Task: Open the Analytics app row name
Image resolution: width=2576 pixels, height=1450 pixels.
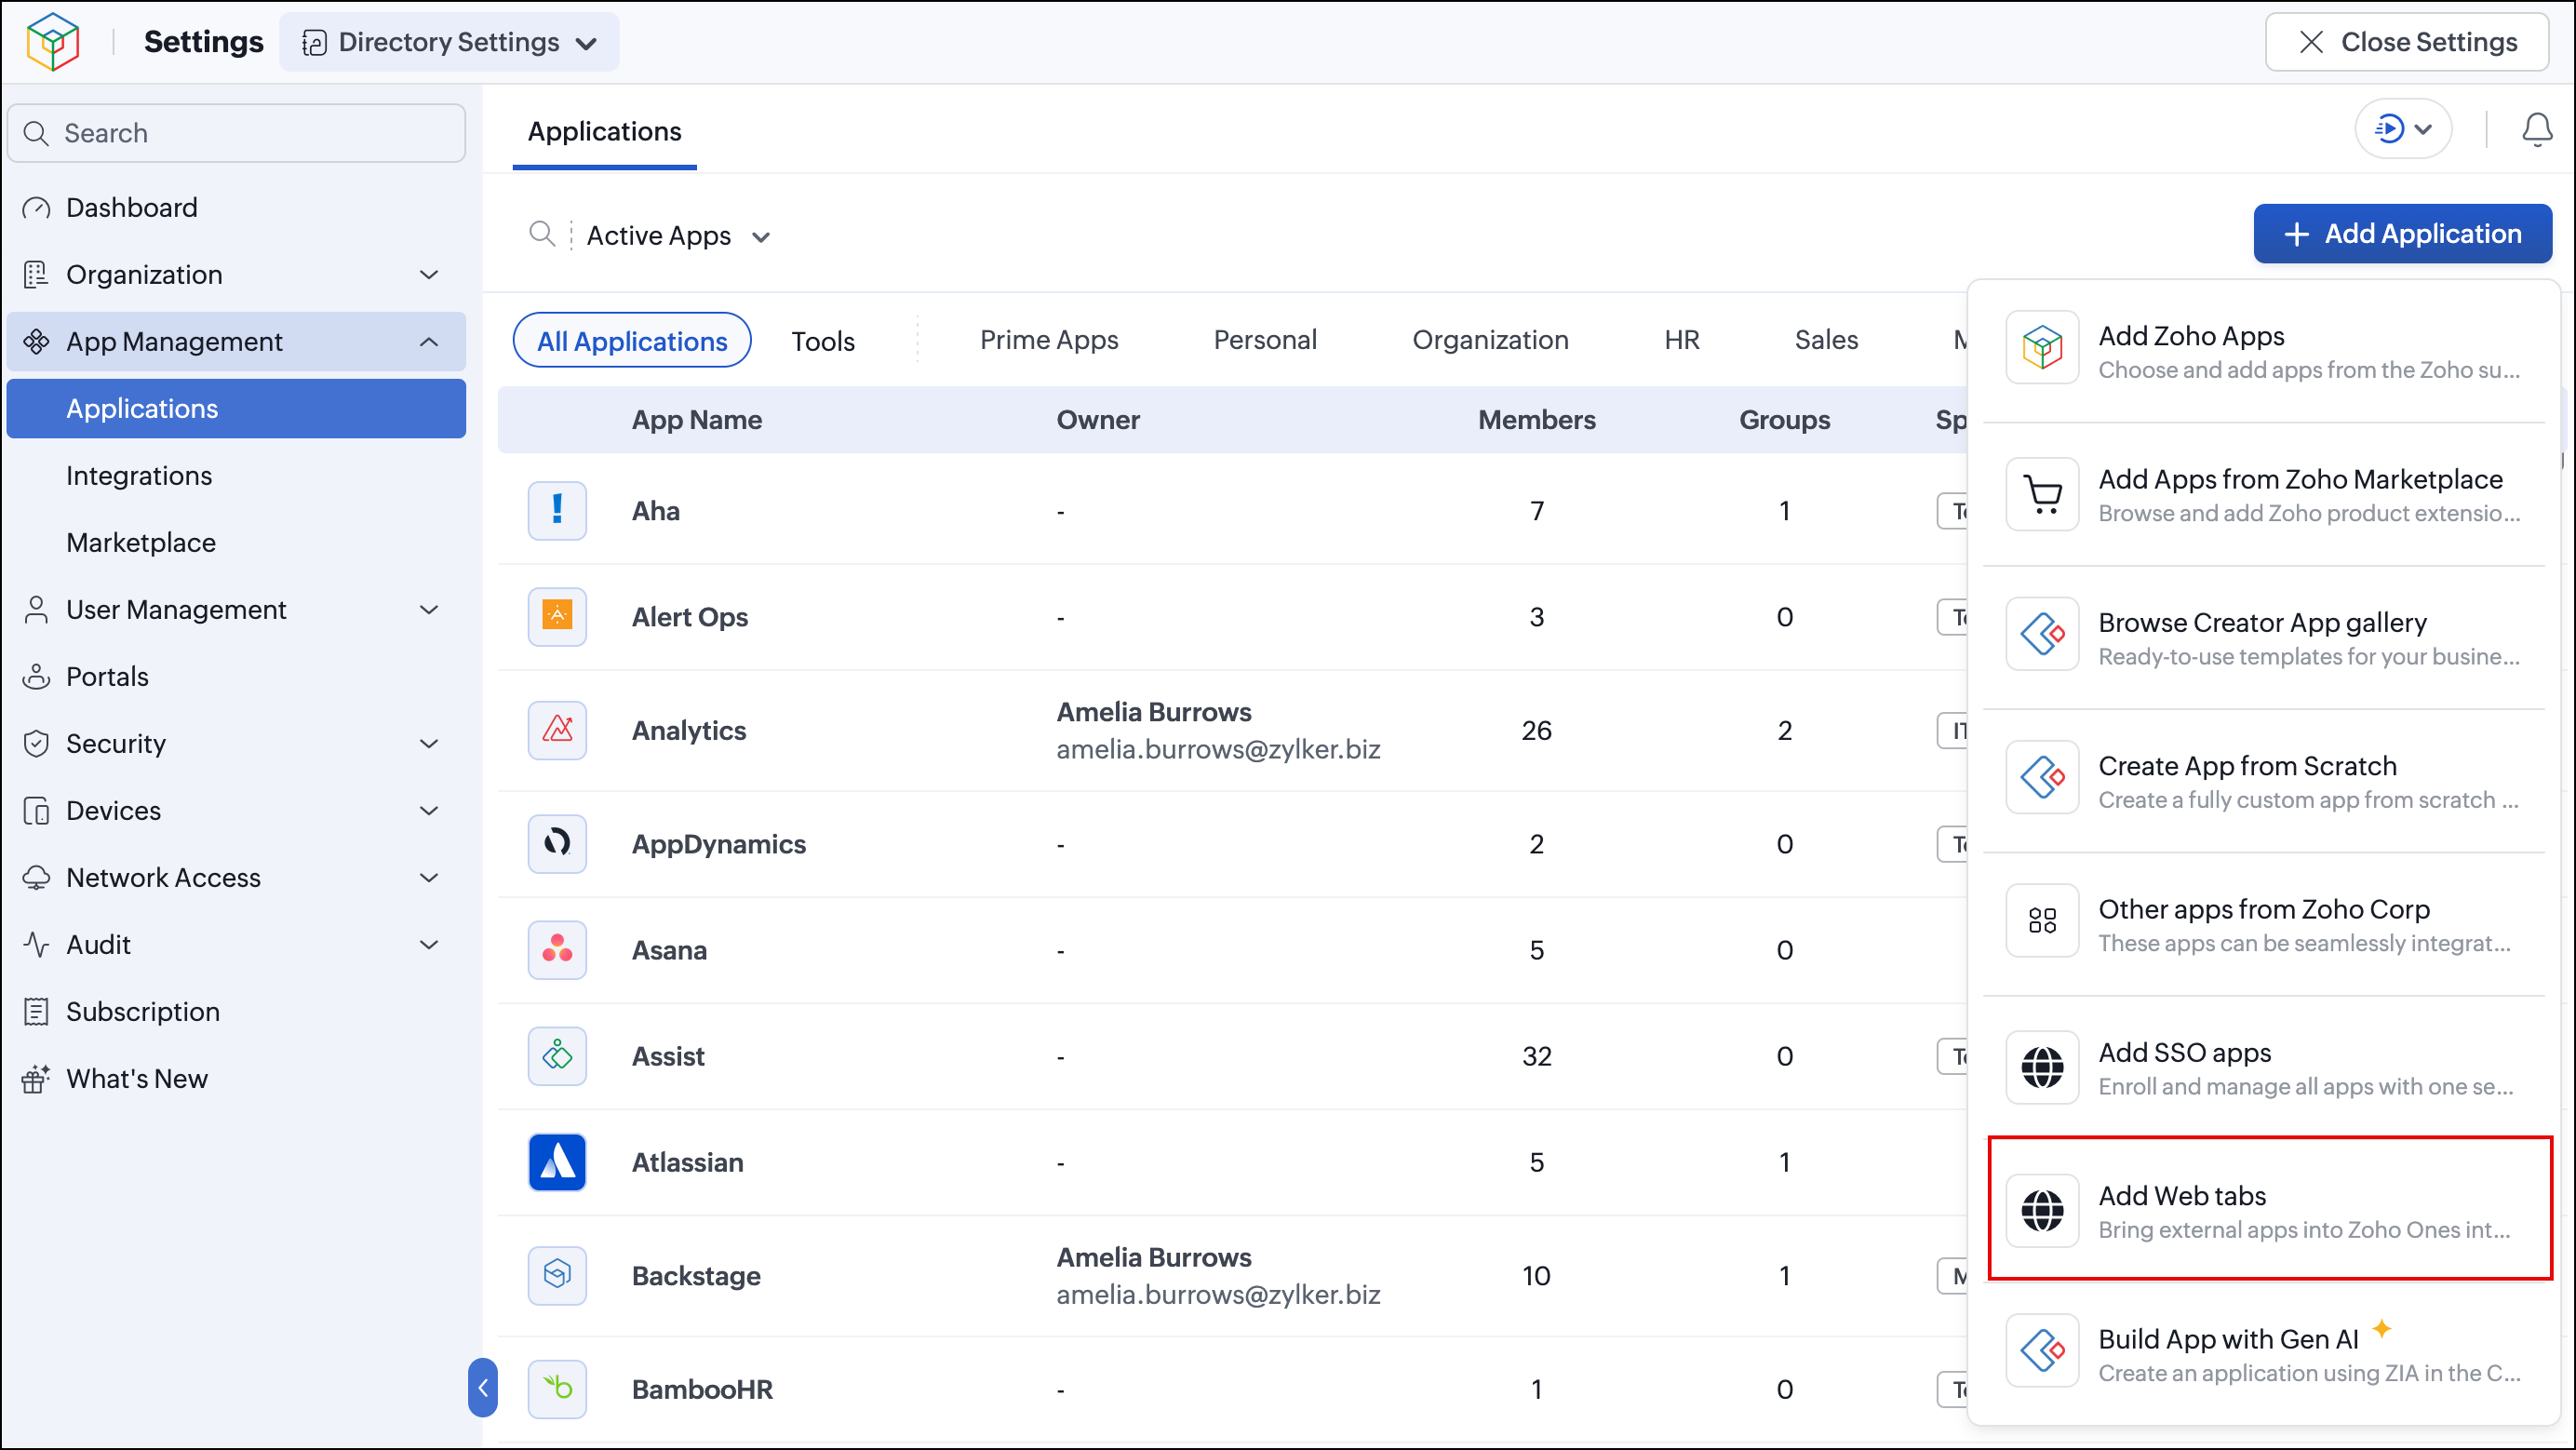Action: pyautogui.click(x=689, y=731)
